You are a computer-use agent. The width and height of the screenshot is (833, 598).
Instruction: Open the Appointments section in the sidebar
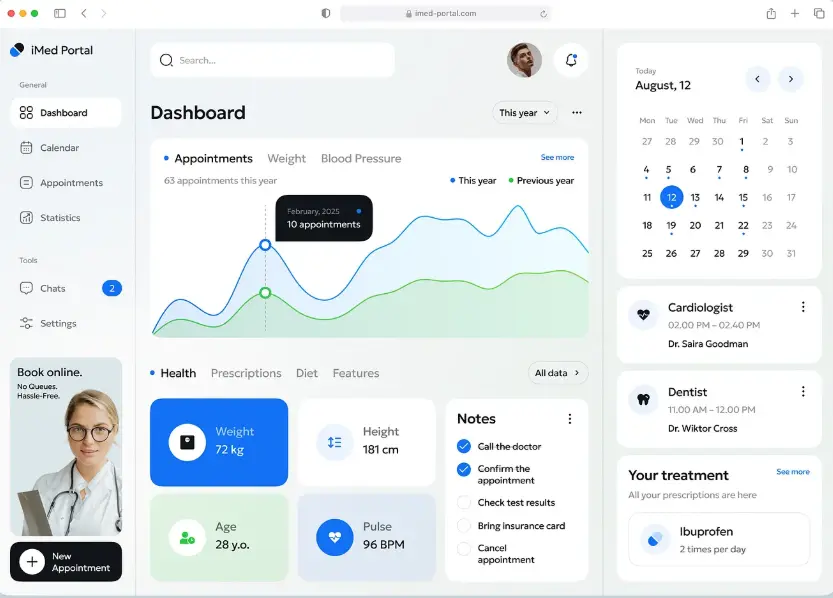70,182
